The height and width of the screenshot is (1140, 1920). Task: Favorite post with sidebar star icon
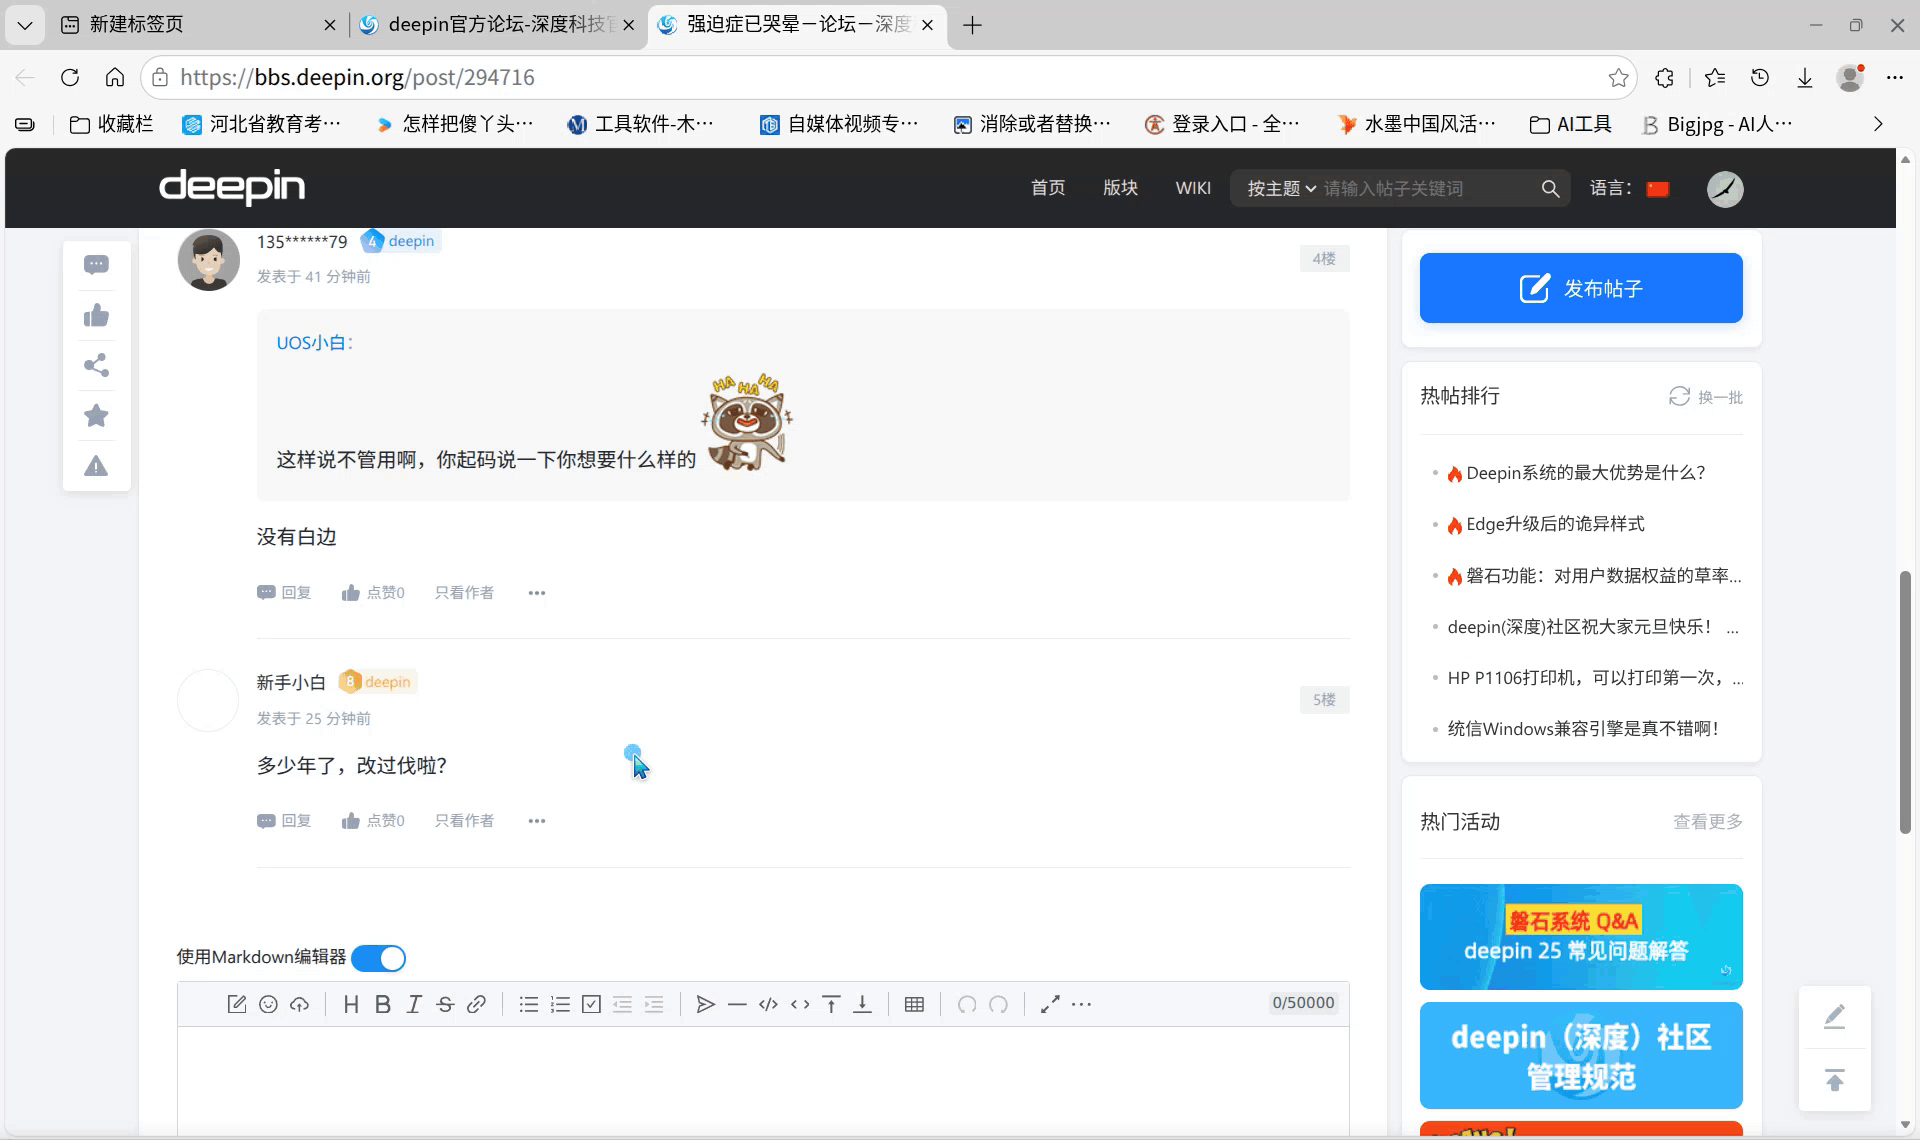(96, 415)
